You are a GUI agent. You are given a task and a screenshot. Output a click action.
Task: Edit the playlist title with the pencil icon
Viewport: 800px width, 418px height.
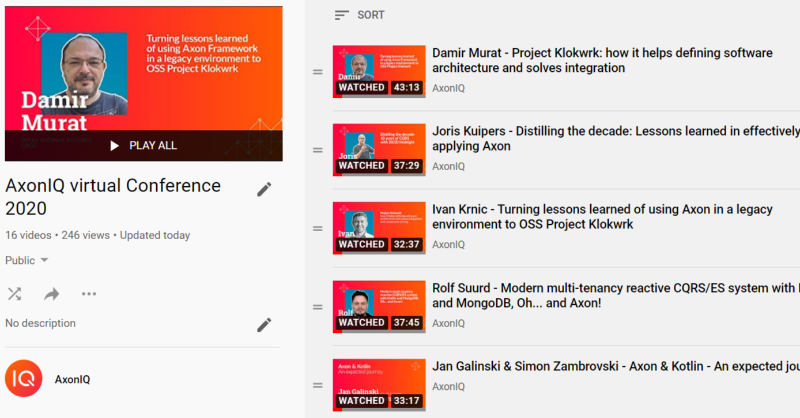click(x=264, y=189)
